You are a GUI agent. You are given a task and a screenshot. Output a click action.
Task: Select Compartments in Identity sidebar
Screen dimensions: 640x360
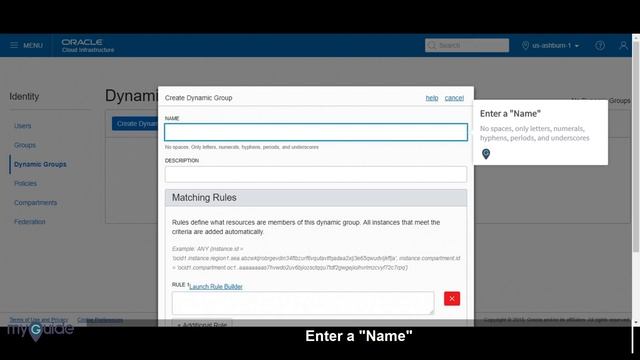[x=36, y=202]
